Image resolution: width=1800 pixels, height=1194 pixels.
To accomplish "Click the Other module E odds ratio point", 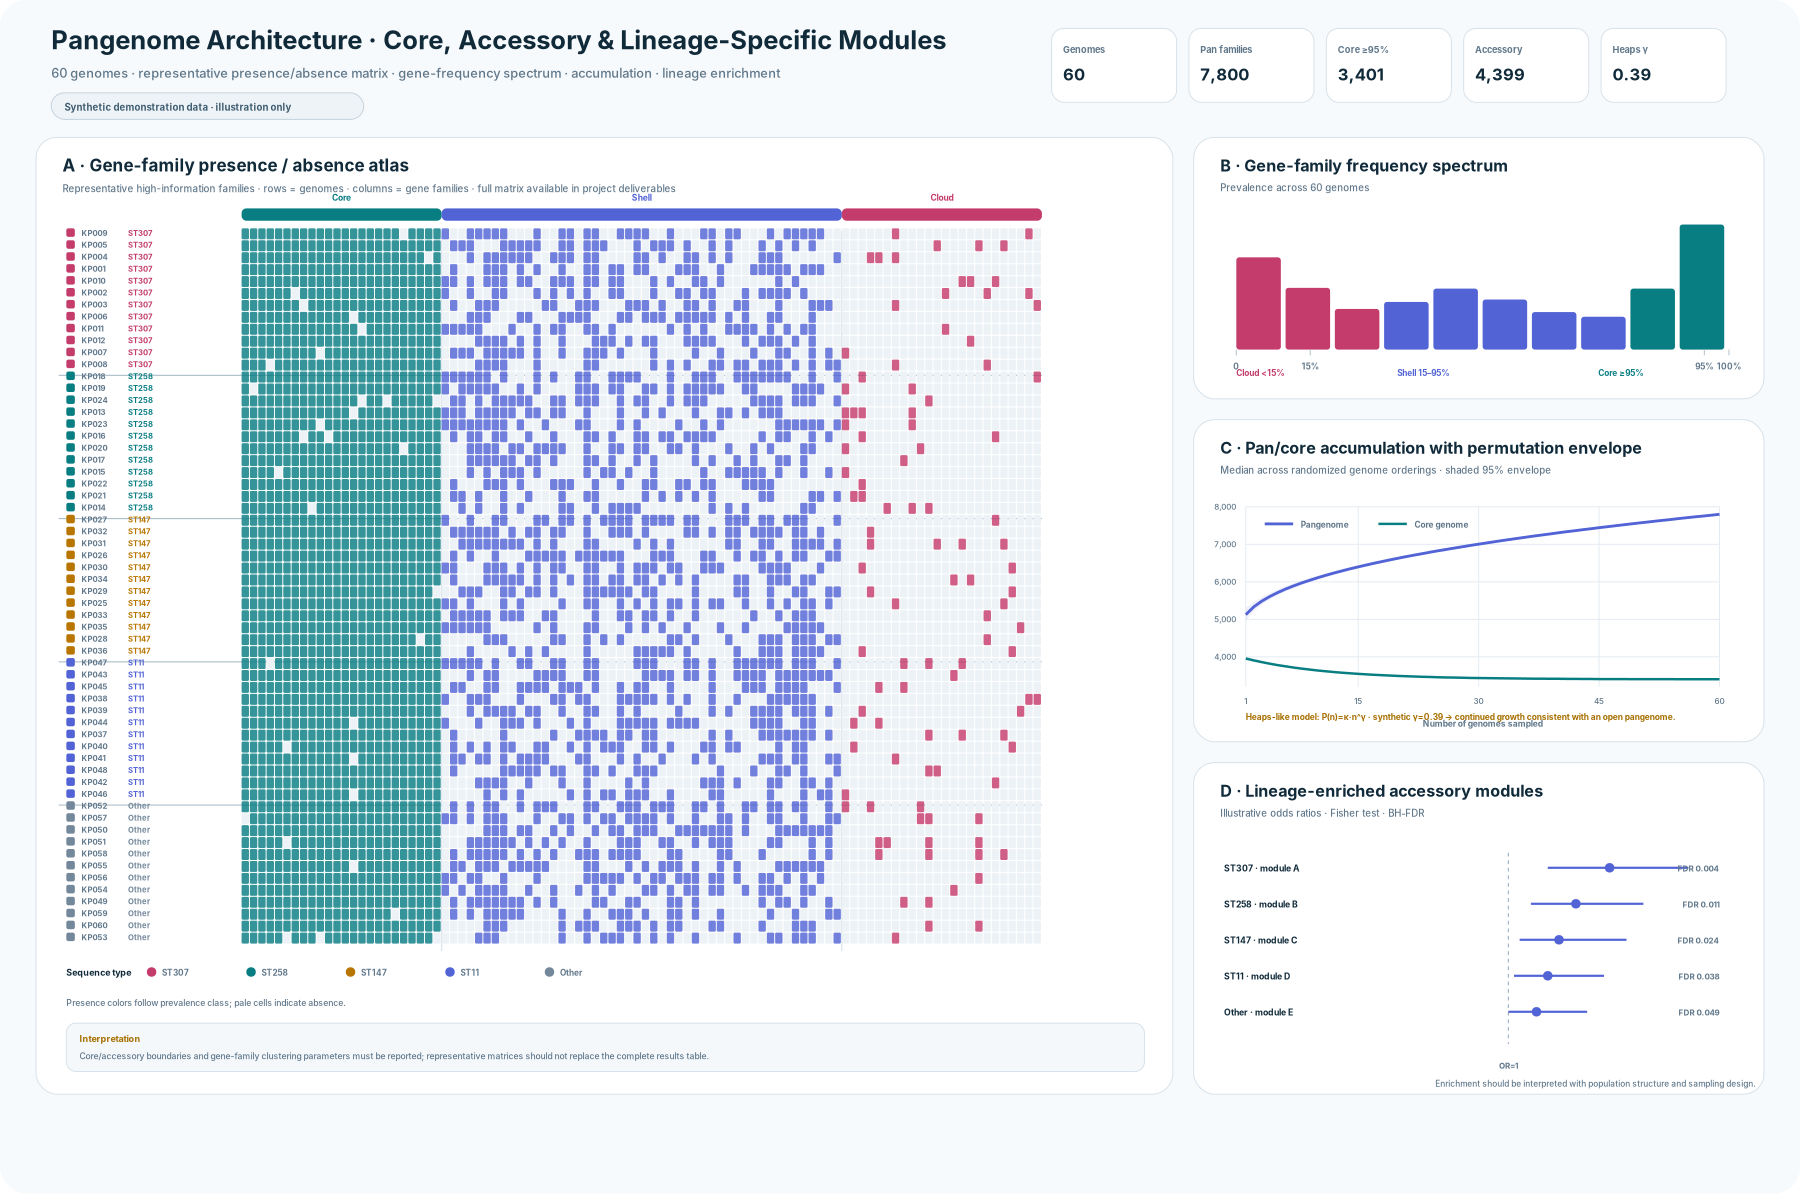I will click(x=1537, y=1012).
